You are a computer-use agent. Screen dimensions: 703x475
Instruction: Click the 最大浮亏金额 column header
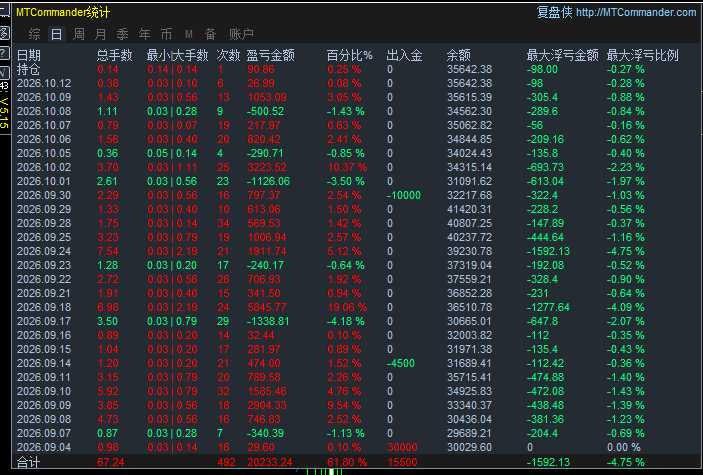click(x=562, y=55)
